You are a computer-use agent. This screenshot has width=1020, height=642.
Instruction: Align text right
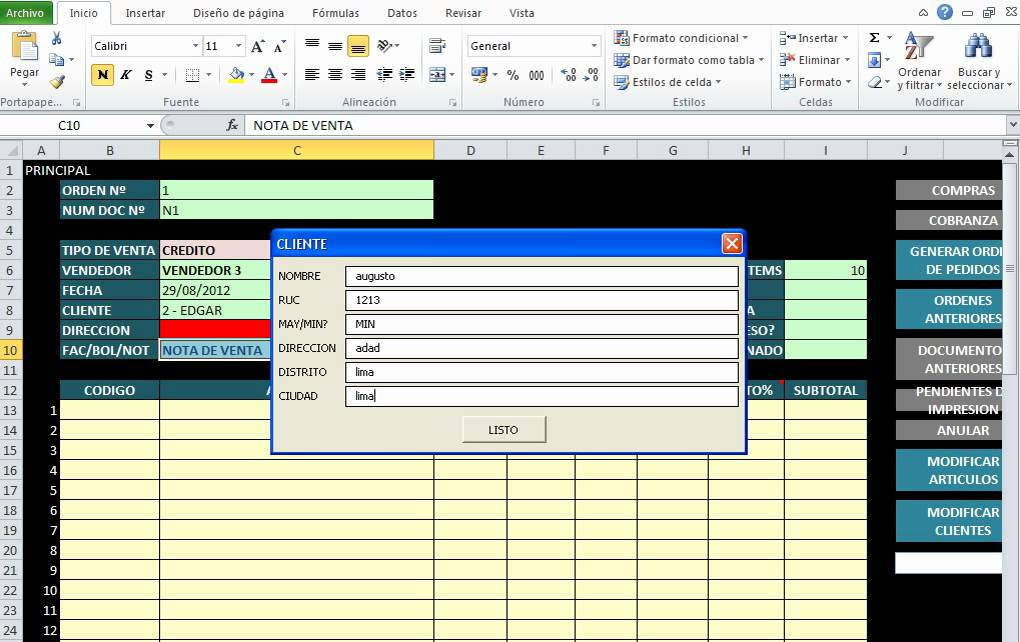coord(358,75)
